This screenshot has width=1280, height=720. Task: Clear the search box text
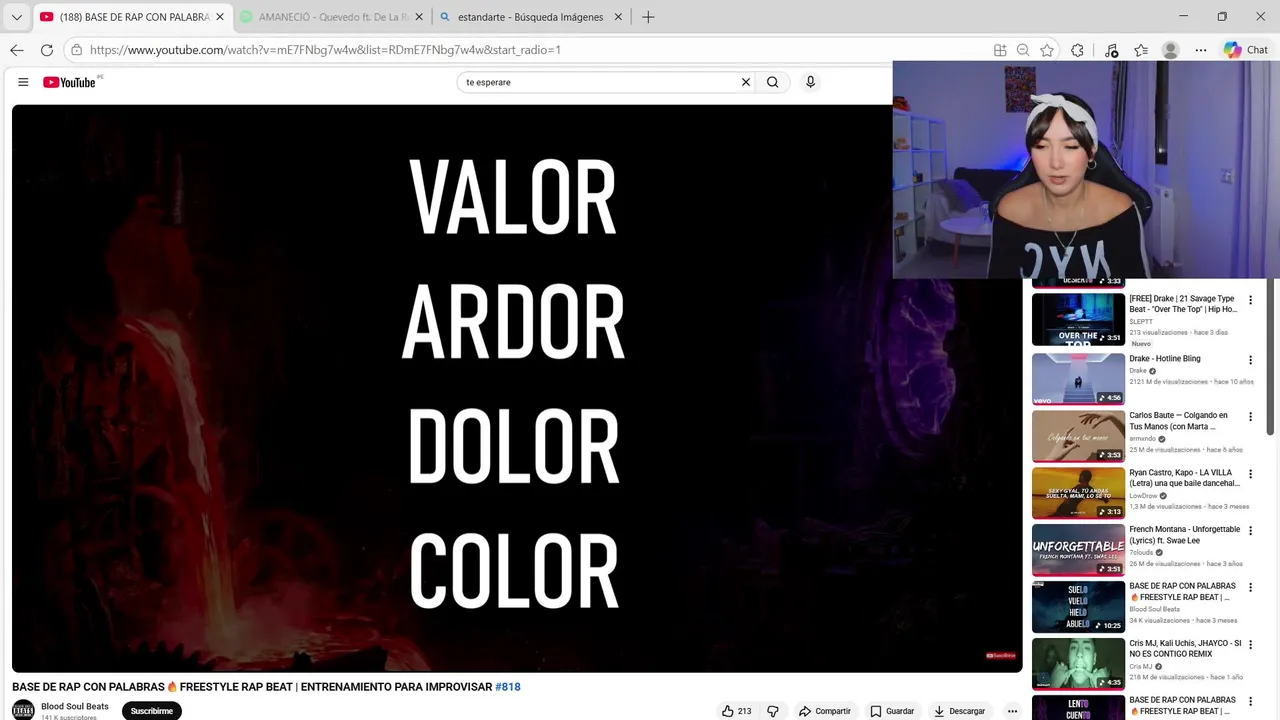point(745,82)
